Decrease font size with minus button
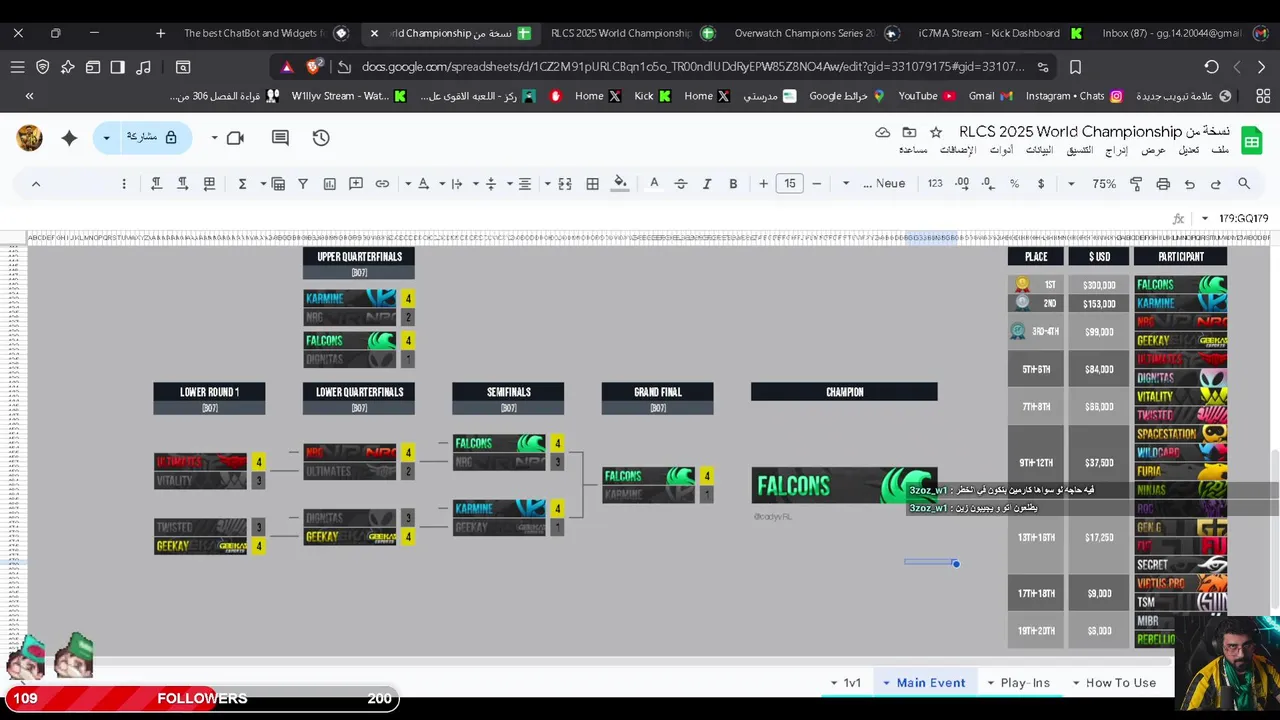The height and width of the screenshot is (720, 1280). tap(817, 184)
